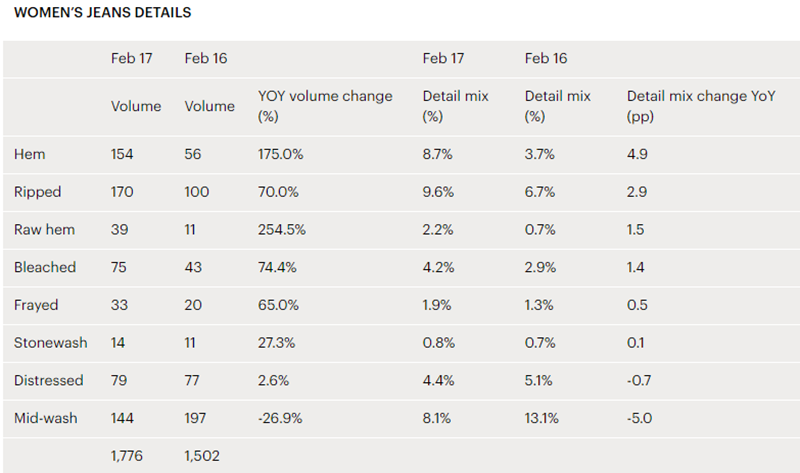
Task: Select the -26.9% Mid-wash volume change
Action: click(x=280, y=418)
